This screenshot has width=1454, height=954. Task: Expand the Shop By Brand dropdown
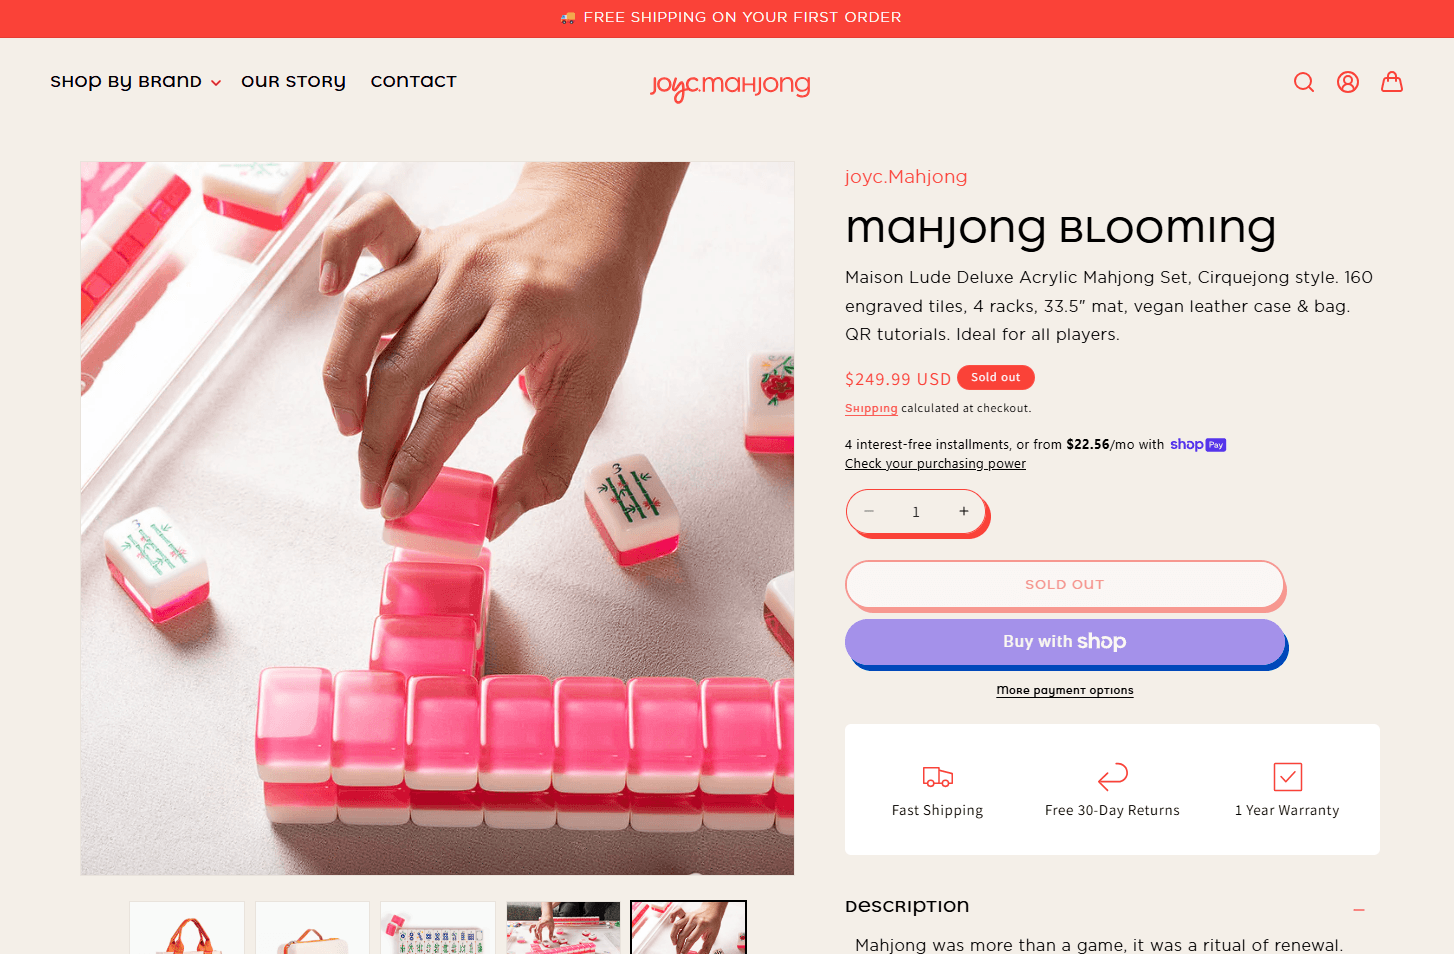pos(135,82)
